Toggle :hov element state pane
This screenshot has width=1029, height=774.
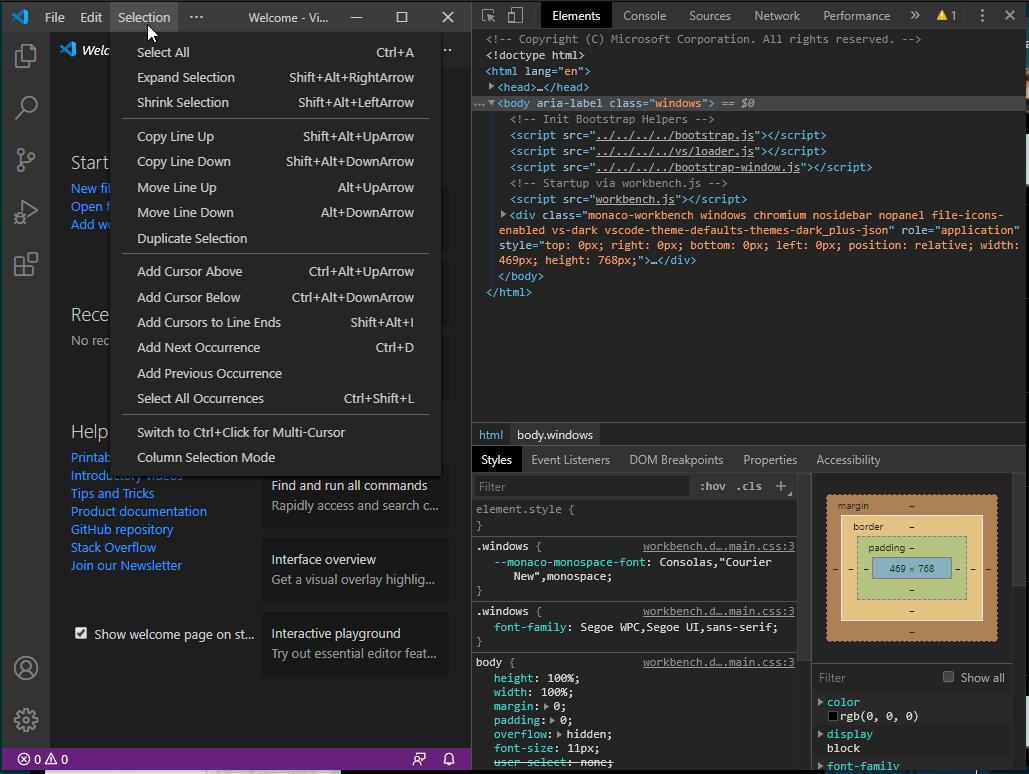click(x=713, y=486)
